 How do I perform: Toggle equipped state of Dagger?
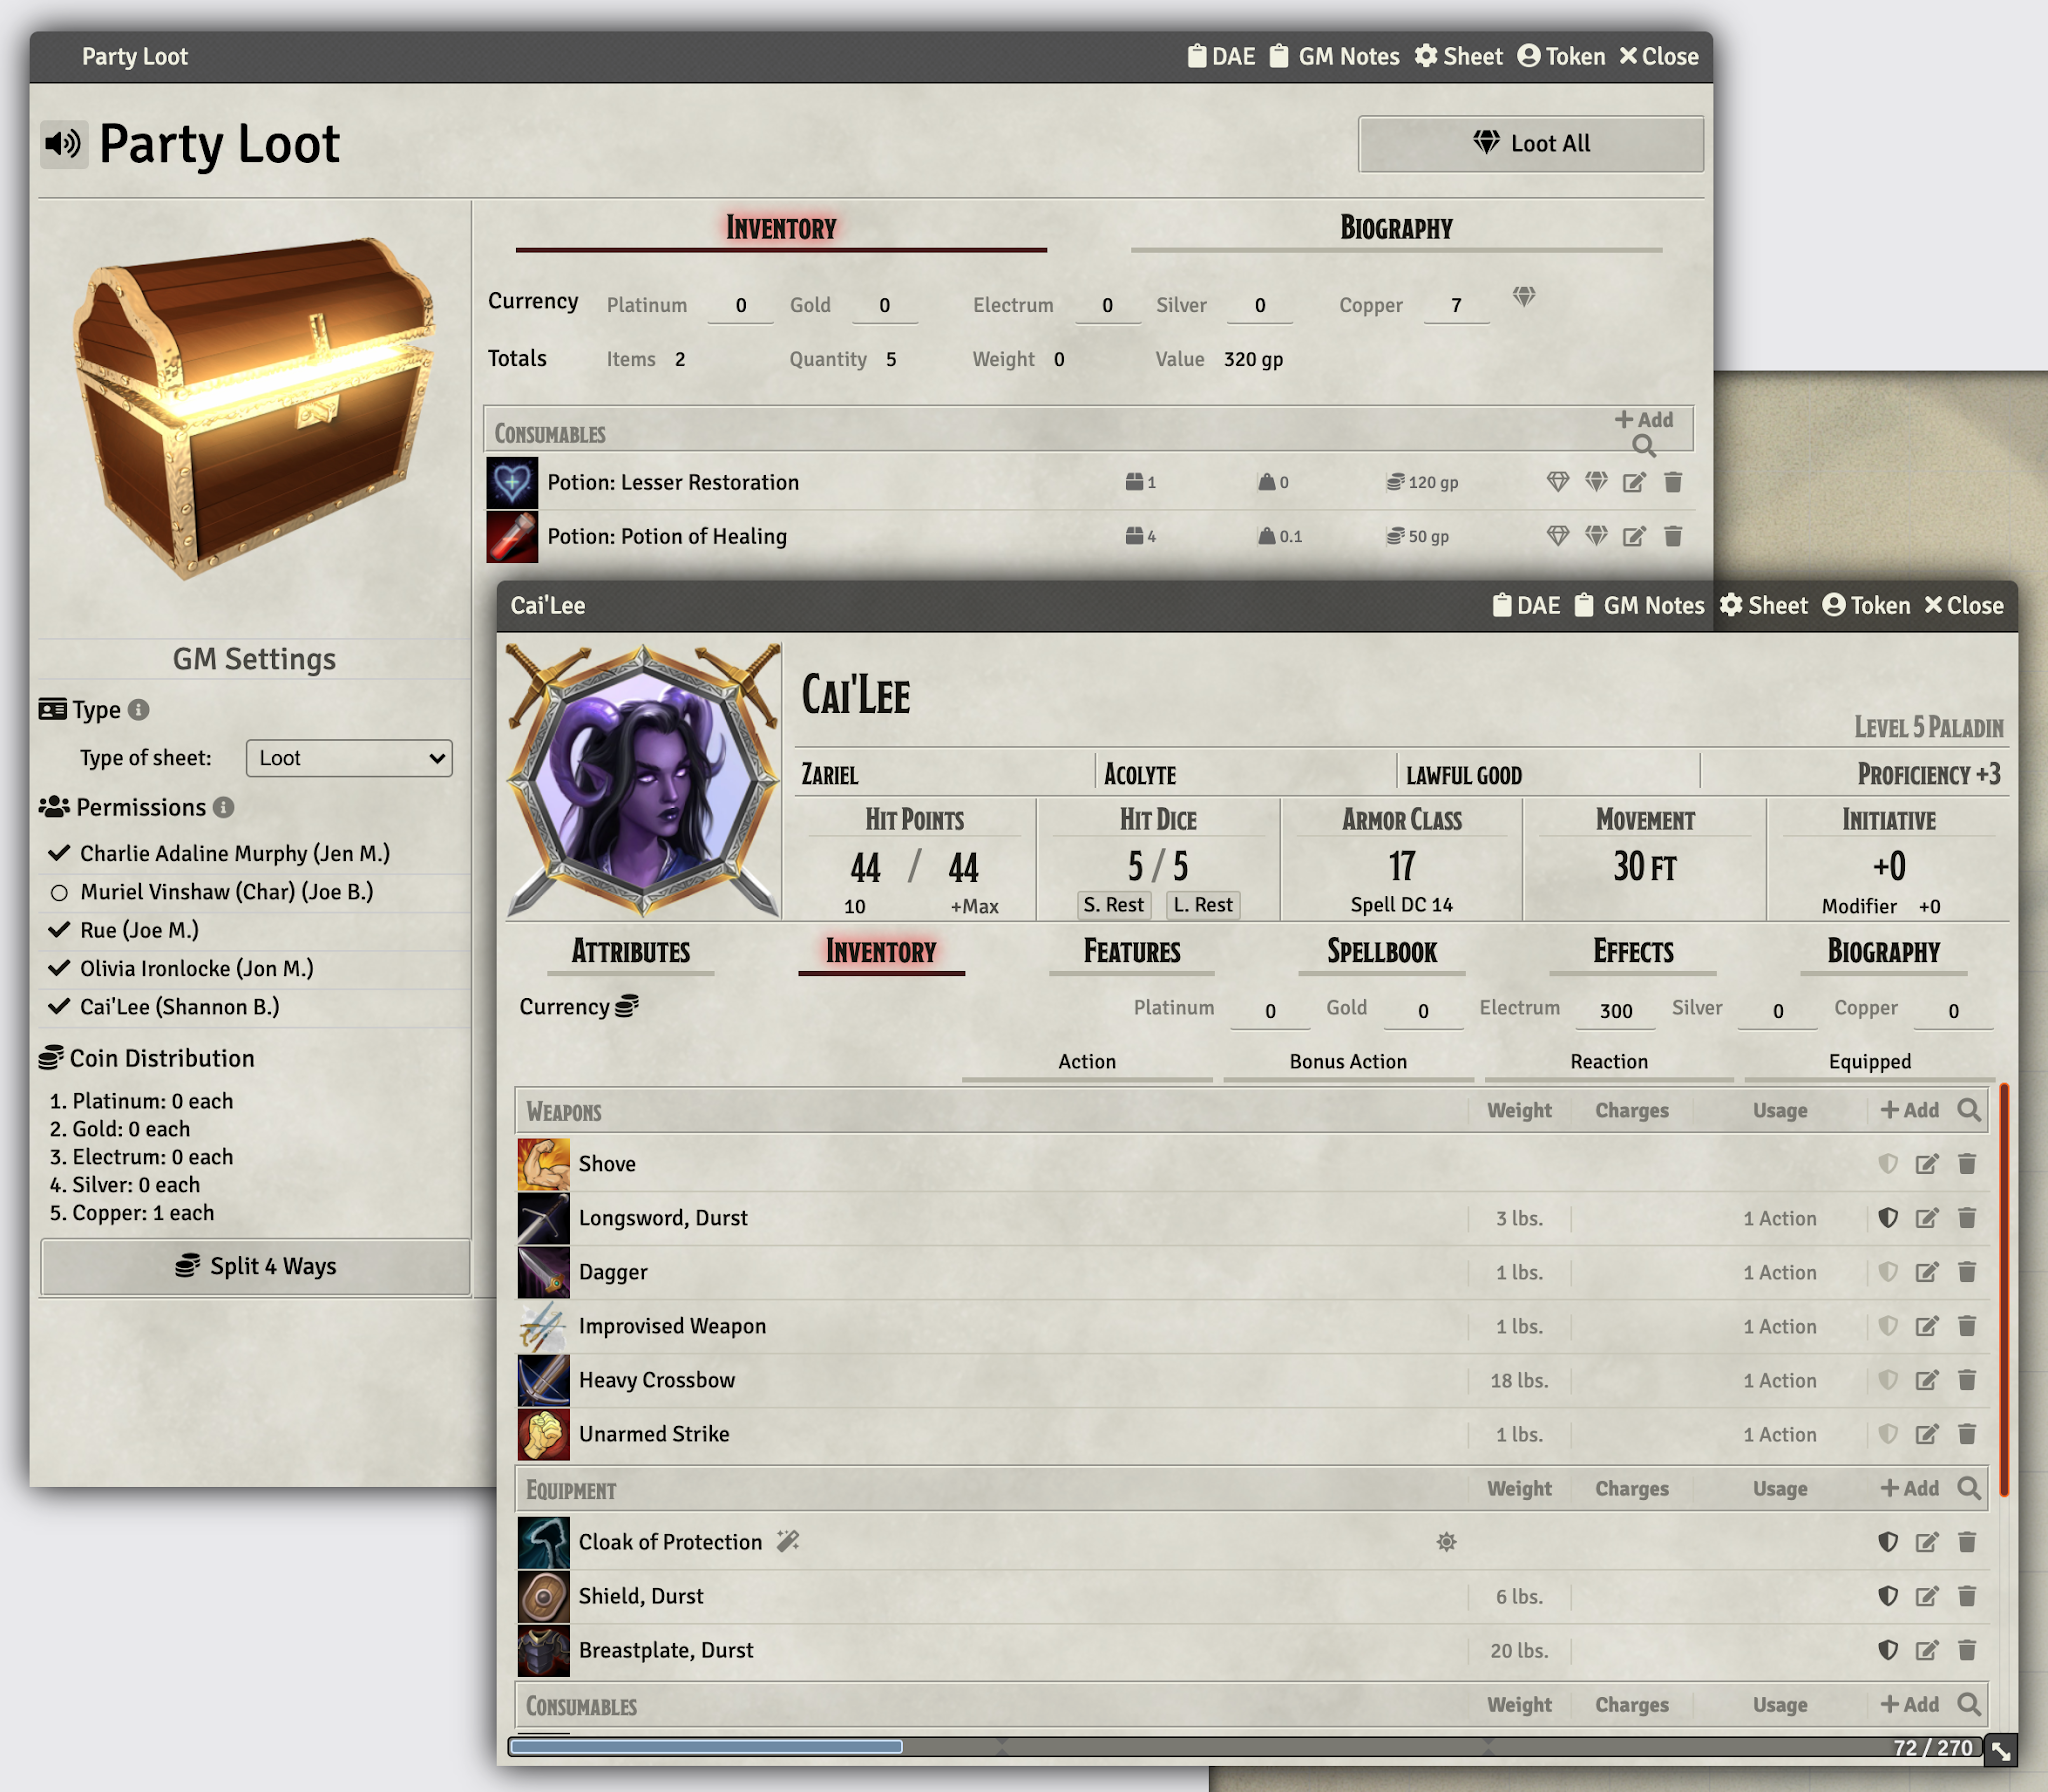click(x=1888, y=1272)
